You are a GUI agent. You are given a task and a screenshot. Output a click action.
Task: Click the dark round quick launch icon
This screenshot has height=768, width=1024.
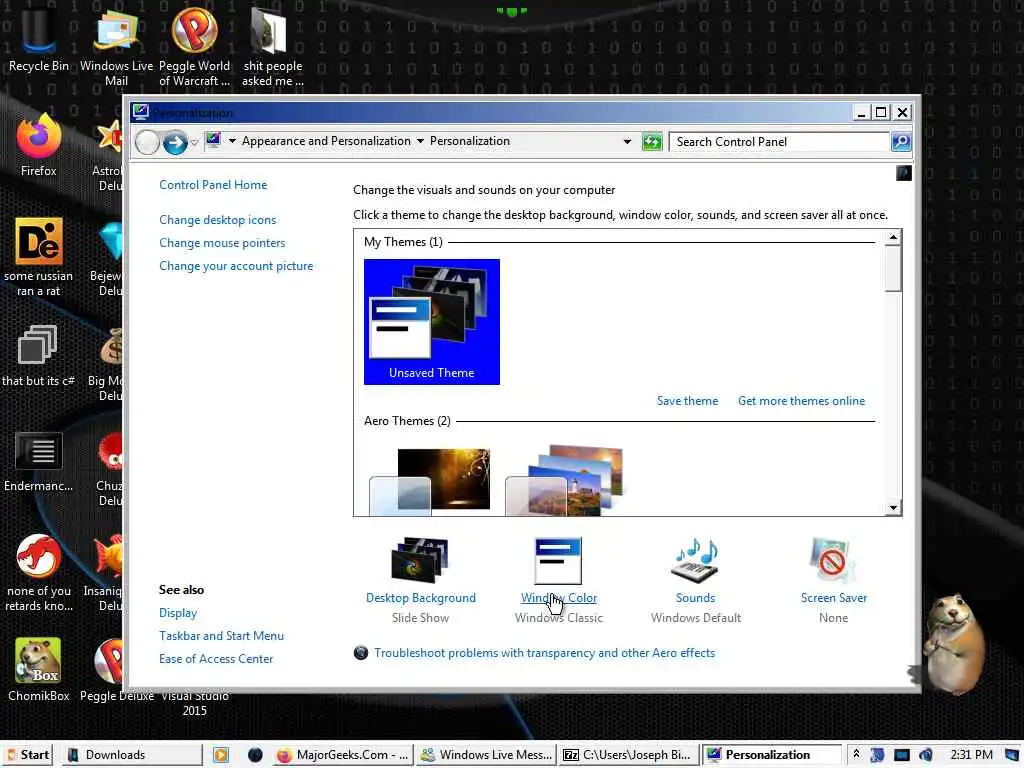pyautogui.click(x=255, y=755)
